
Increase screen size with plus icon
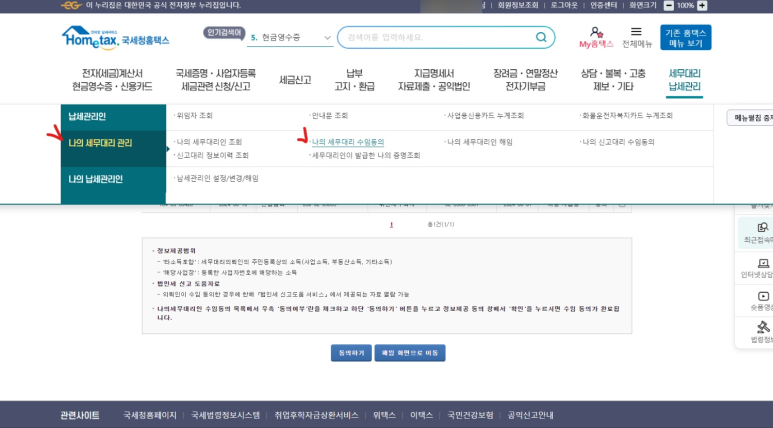702,5
